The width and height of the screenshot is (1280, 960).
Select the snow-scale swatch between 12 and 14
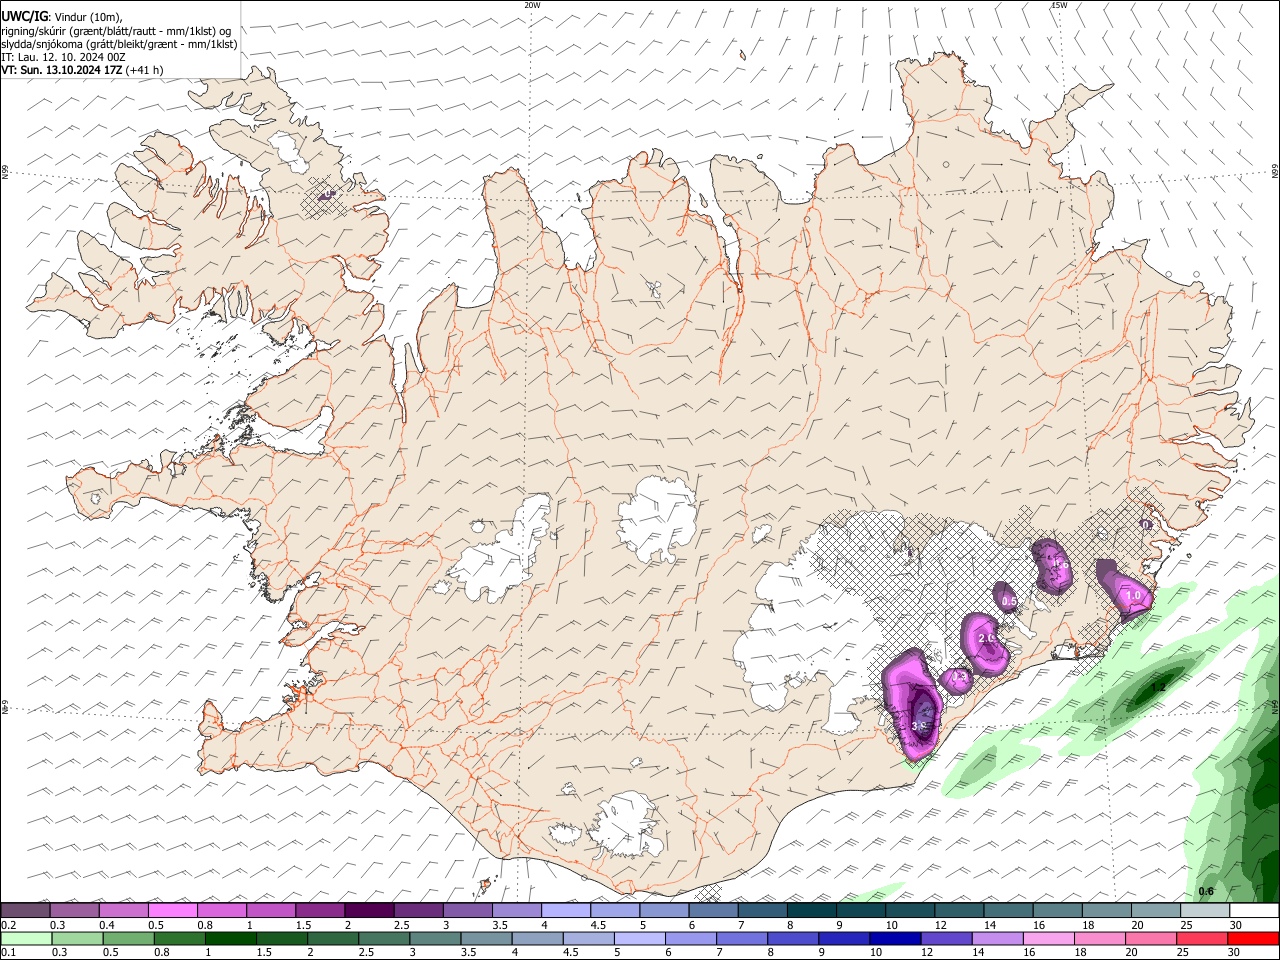959,910
